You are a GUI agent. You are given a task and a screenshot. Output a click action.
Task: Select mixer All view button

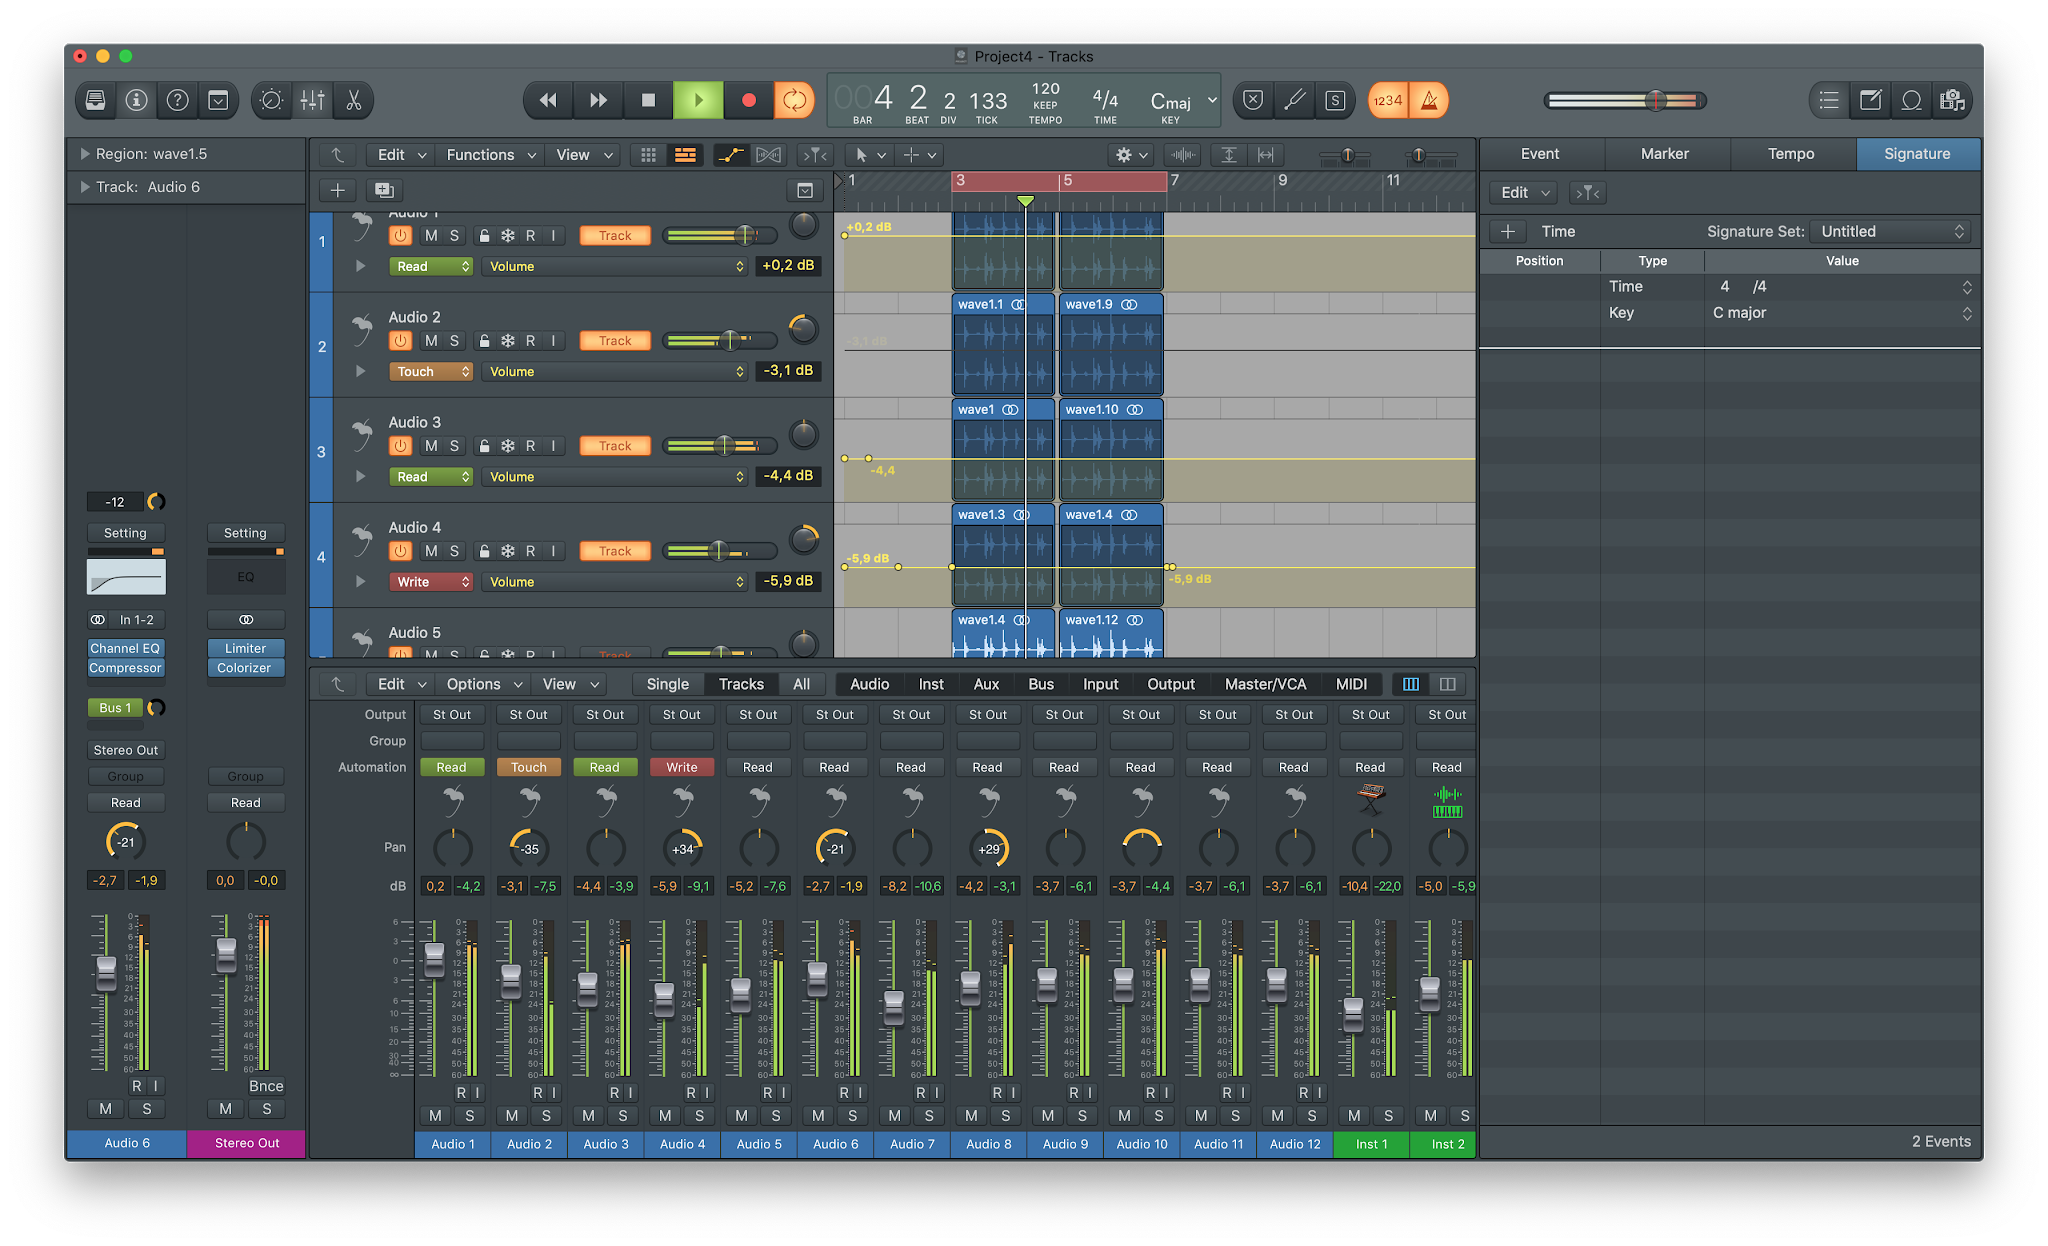pos(802,684)
